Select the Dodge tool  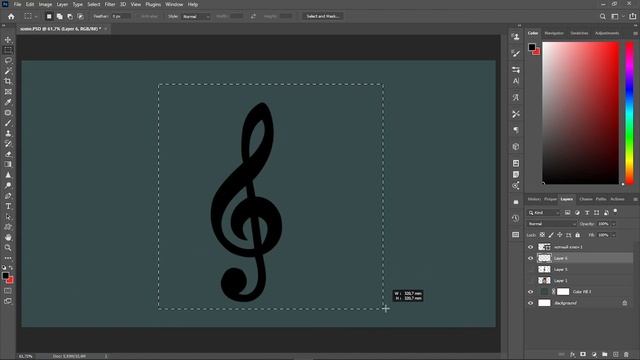point(8,185)
